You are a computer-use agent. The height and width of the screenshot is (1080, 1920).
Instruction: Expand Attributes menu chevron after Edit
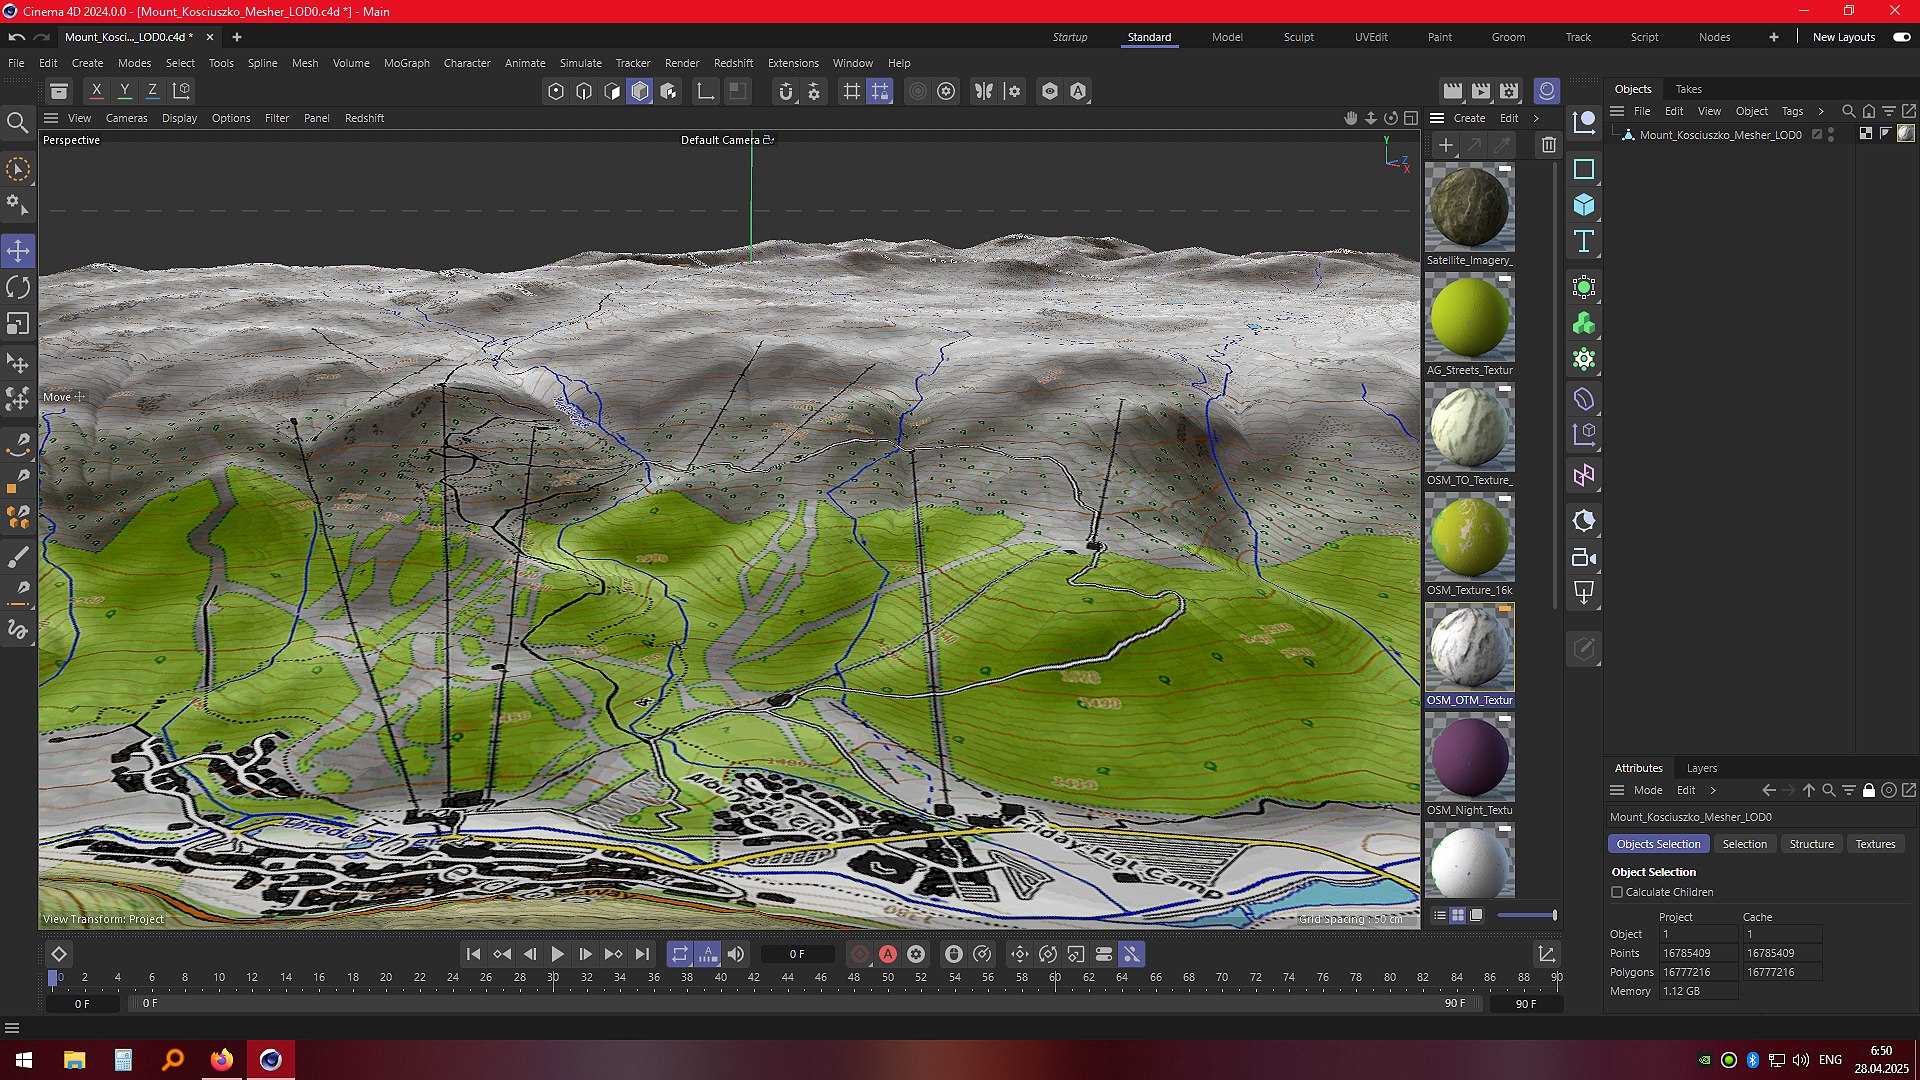coord(1713,790)
